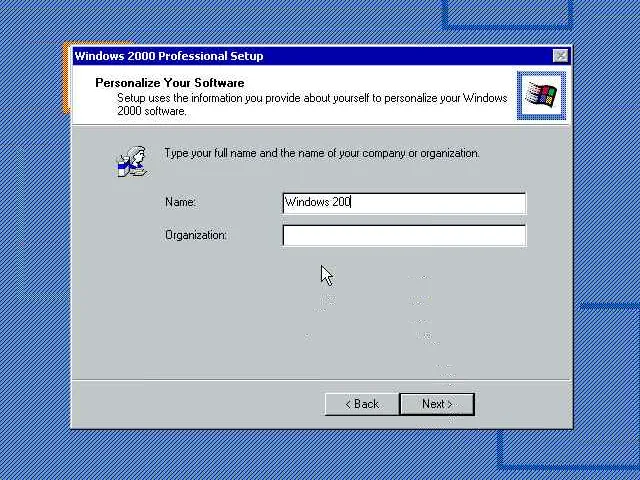Click the Windows flag logo in the header

pyautogui.click(x=541, y=95)
